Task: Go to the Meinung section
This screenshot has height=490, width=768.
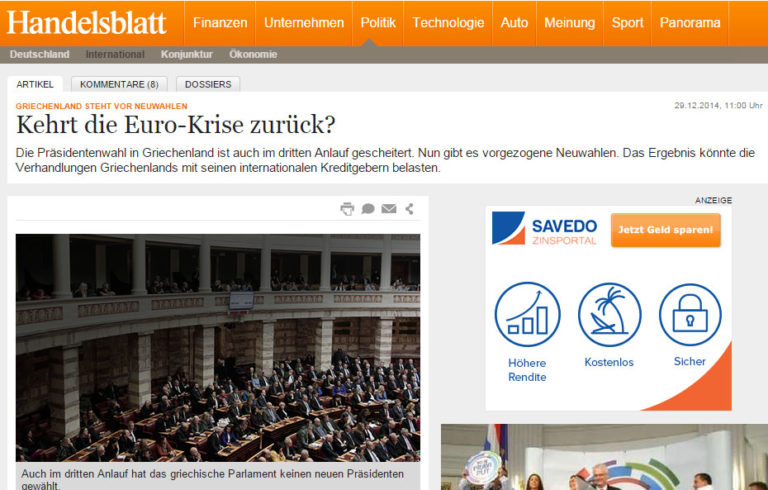Action: [x=569, y=23]
